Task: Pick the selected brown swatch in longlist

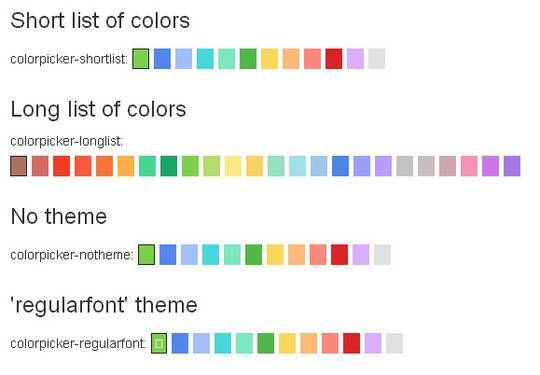Action: point(19,166)
